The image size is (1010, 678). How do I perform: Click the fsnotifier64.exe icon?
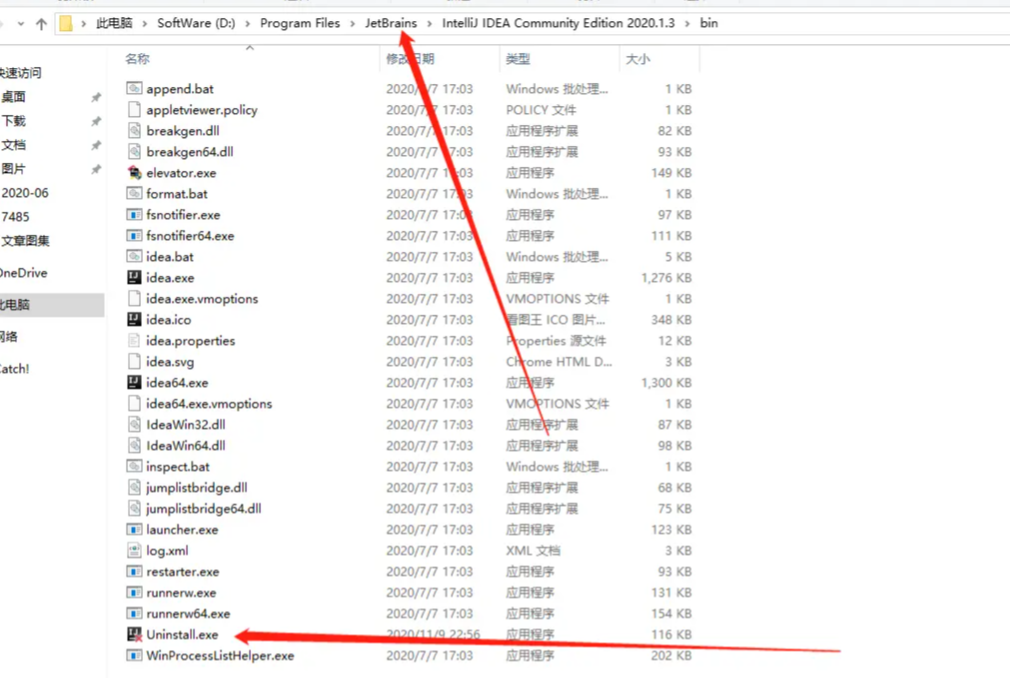(134, 236)
